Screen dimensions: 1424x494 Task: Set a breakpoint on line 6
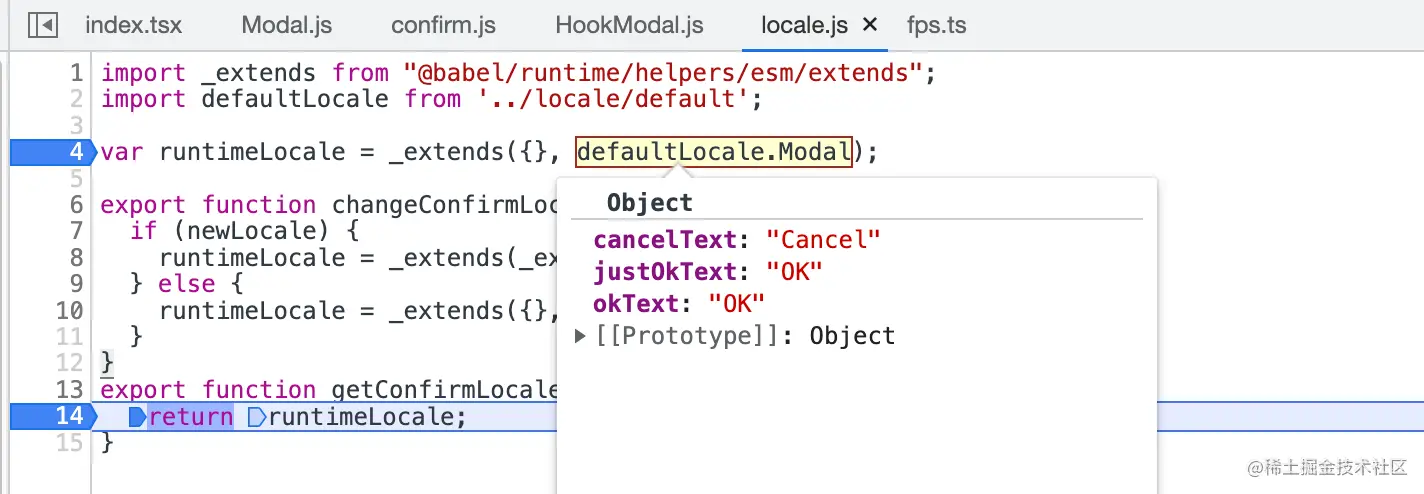click(x=76, y=205)
